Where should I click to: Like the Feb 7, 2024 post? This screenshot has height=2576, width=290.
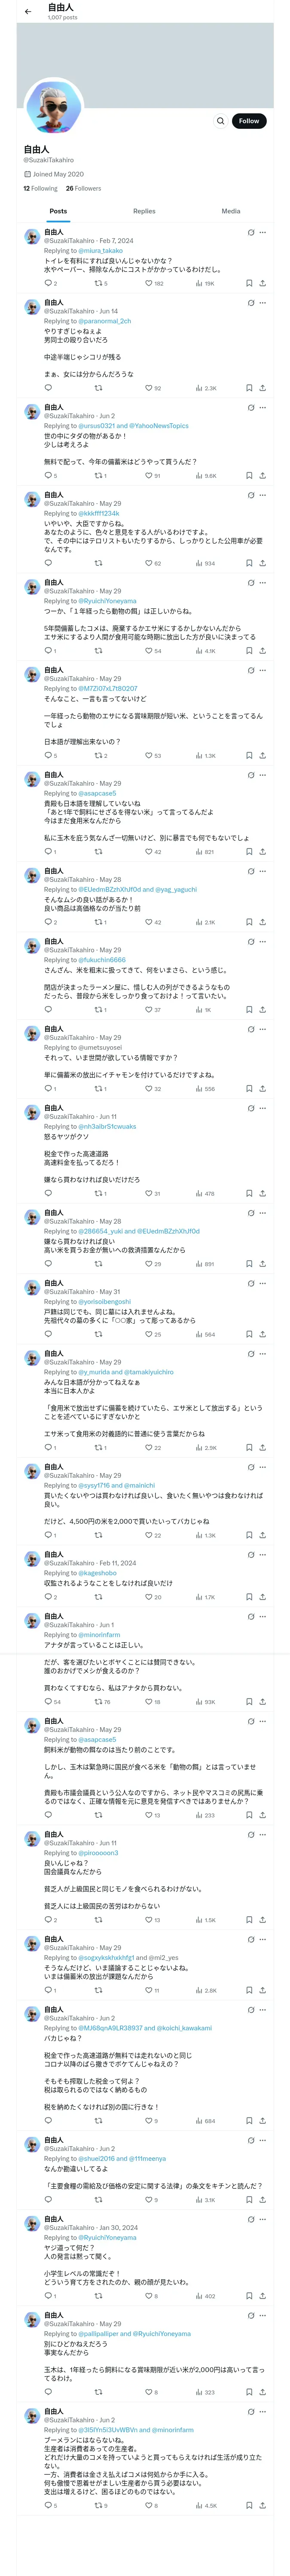(149, 283)
